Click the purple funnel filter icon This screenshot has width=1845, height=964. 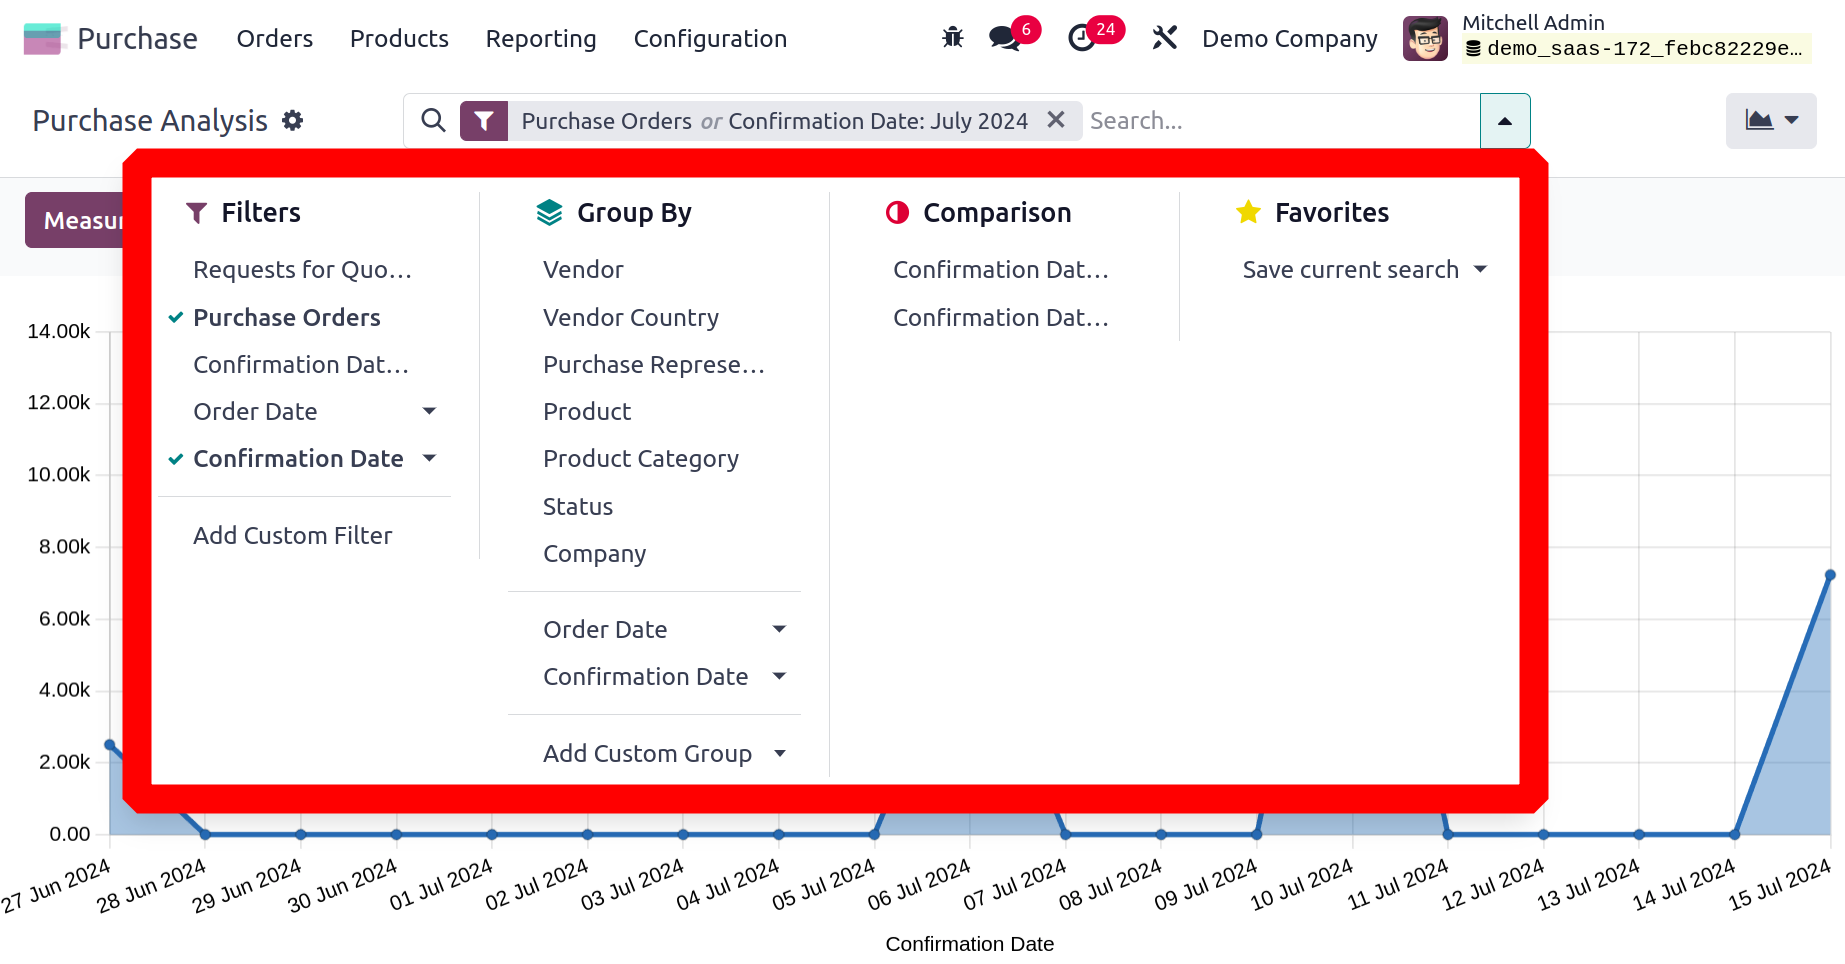point(484,121)
